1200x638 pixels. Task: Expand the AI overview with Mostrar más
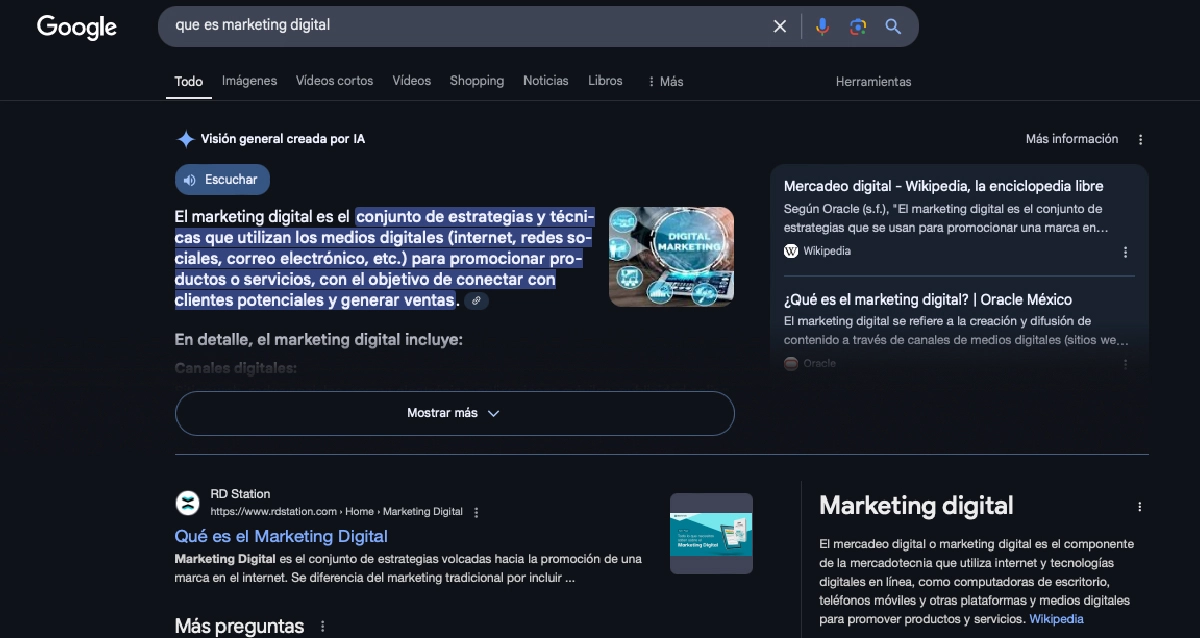point(455,413)
